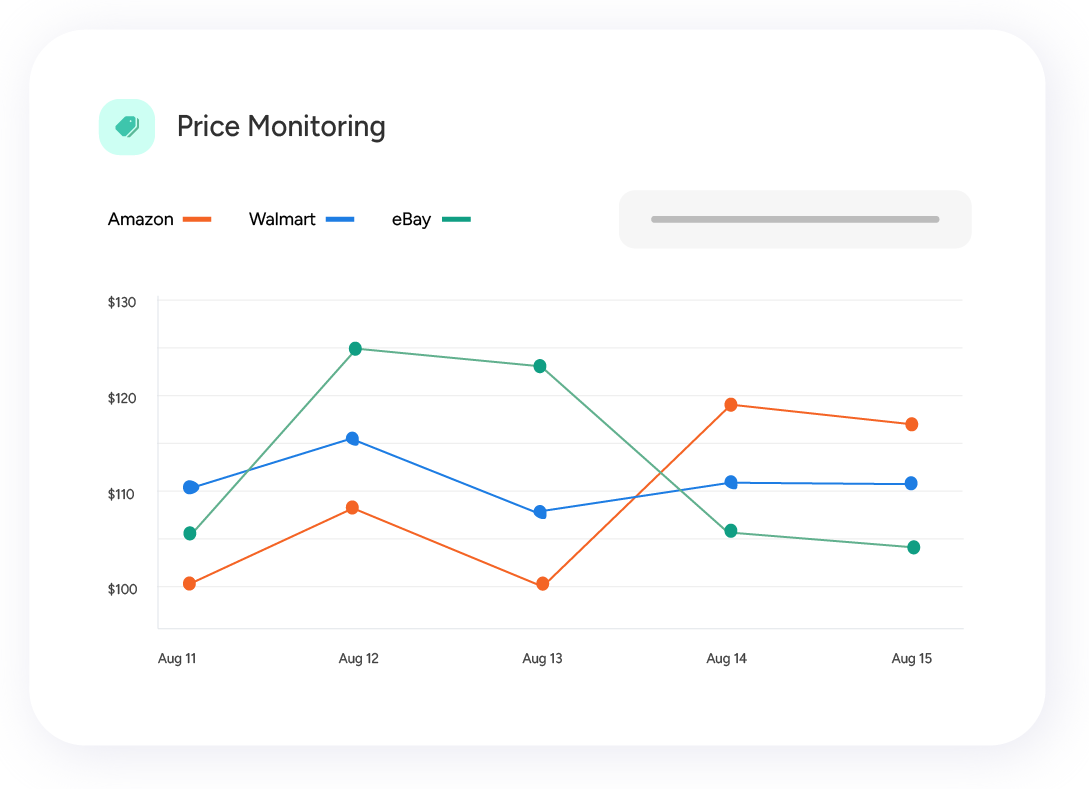
Task: Select eBay data point on Aug 14
Action: tap(731, 531)
